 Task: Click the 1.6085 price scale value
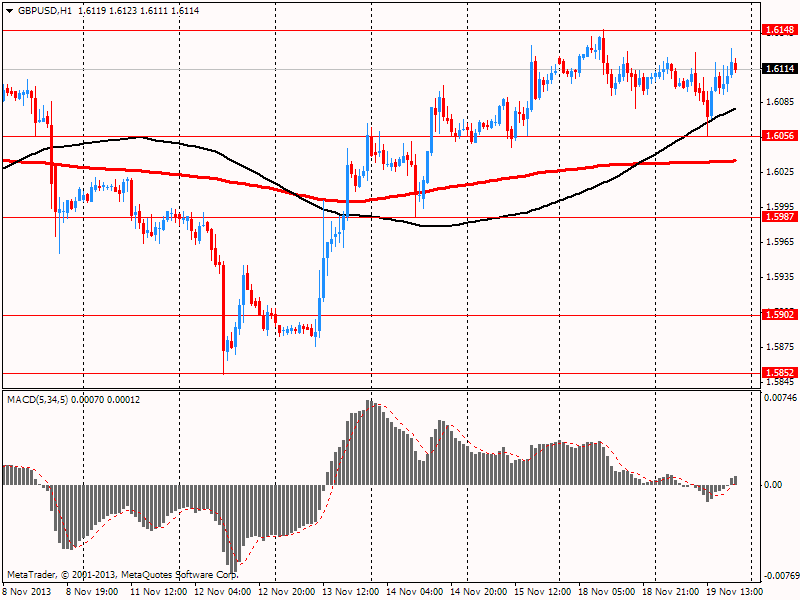click(x=781, y=102)
